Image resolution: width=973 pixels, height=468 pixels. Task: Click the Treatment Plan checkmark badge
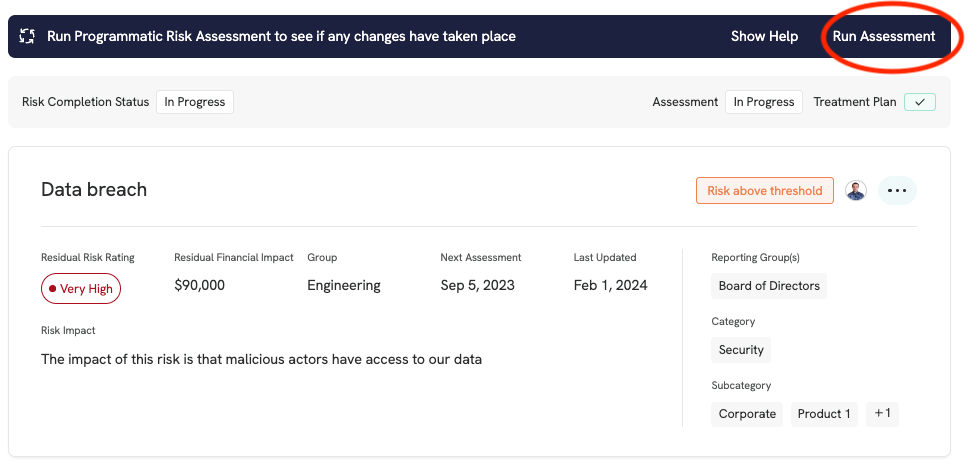[920, 102]
